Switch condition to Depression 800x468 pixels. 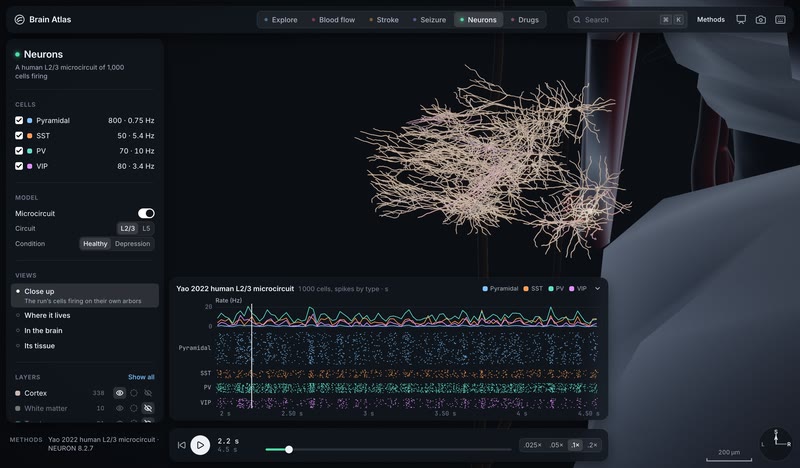pos(133,244)
